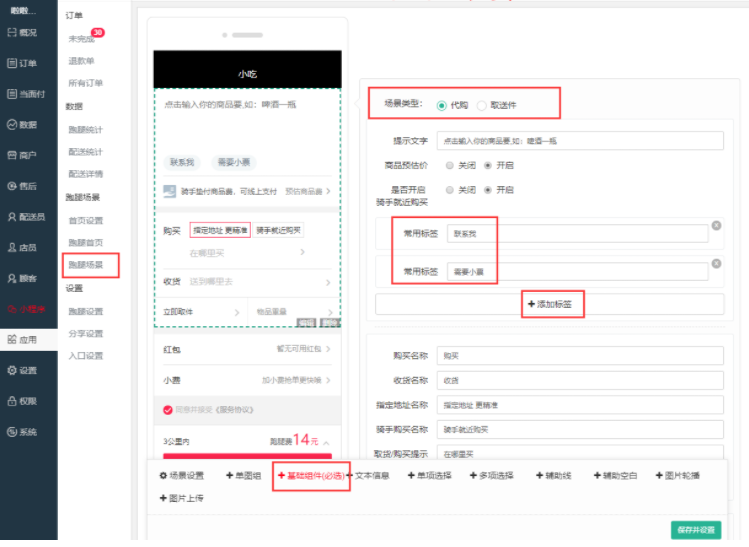Open 配送员 couriers in sidebar
The width and height of the screenshot is (749, 547).
coord(26,217)
